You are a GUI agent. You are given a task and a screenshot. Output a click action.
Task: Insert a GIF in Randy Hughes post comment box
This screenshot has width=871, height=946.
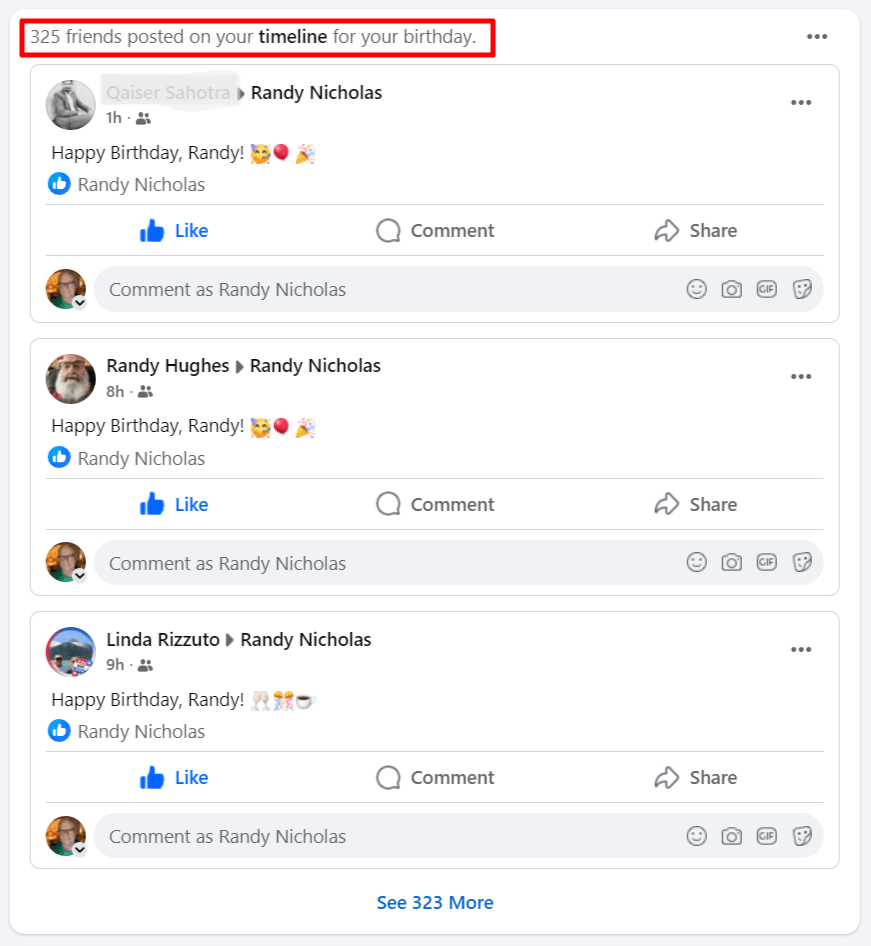(x=766, y=563)
